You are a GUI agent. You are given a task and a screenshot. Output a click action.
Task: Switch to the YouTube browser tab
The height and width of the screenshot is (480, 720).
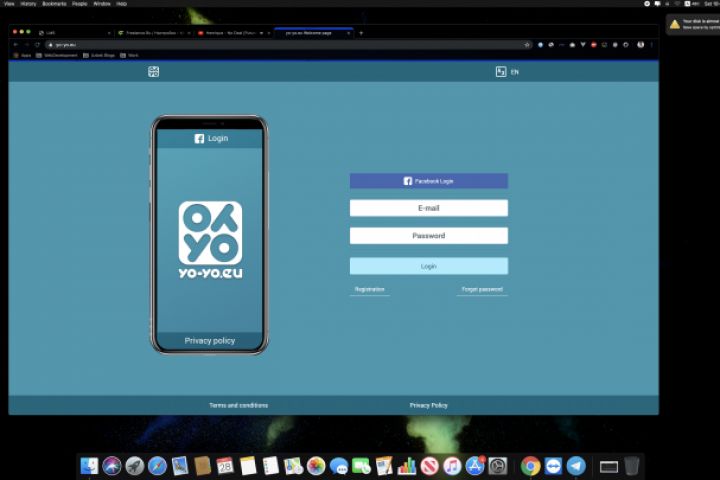[x=233, y=33]
